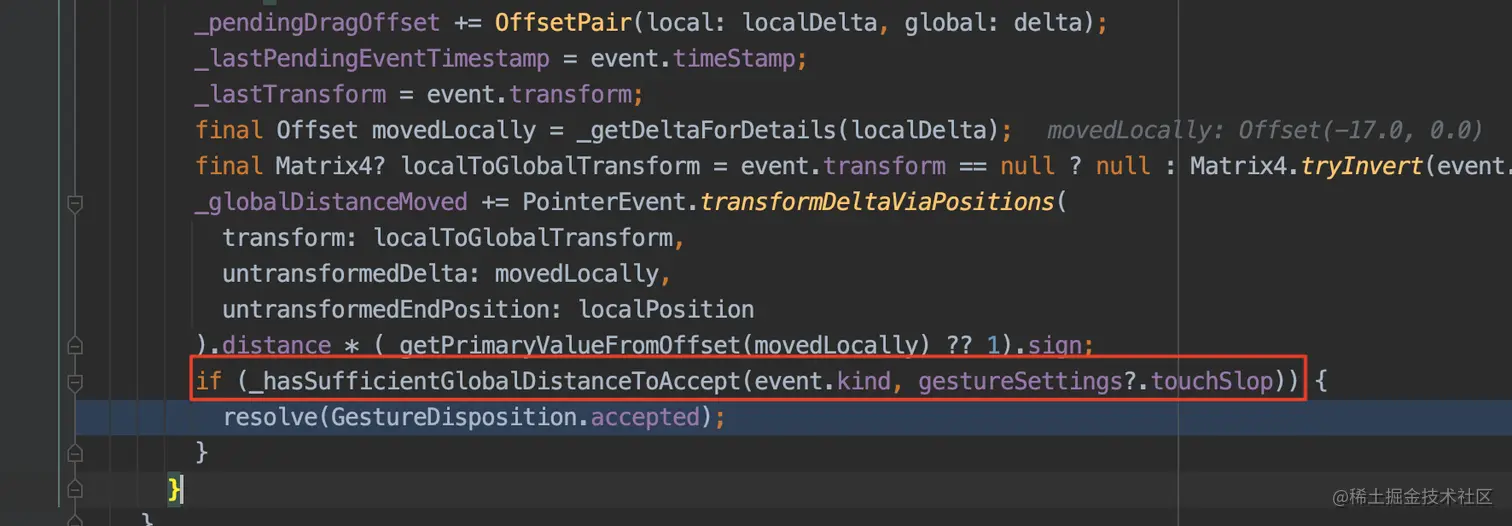
Task: Click the _lastPendingEventTimestamp variable
Action: click(x=372, y=59)
